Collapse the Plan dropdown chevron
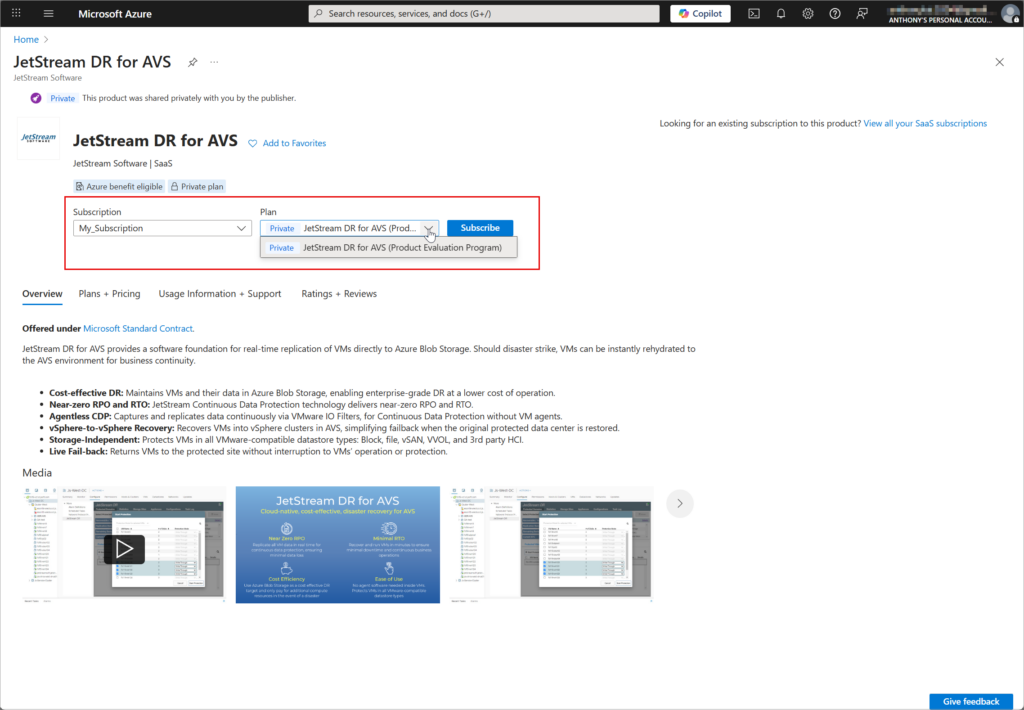 (428, 228)
